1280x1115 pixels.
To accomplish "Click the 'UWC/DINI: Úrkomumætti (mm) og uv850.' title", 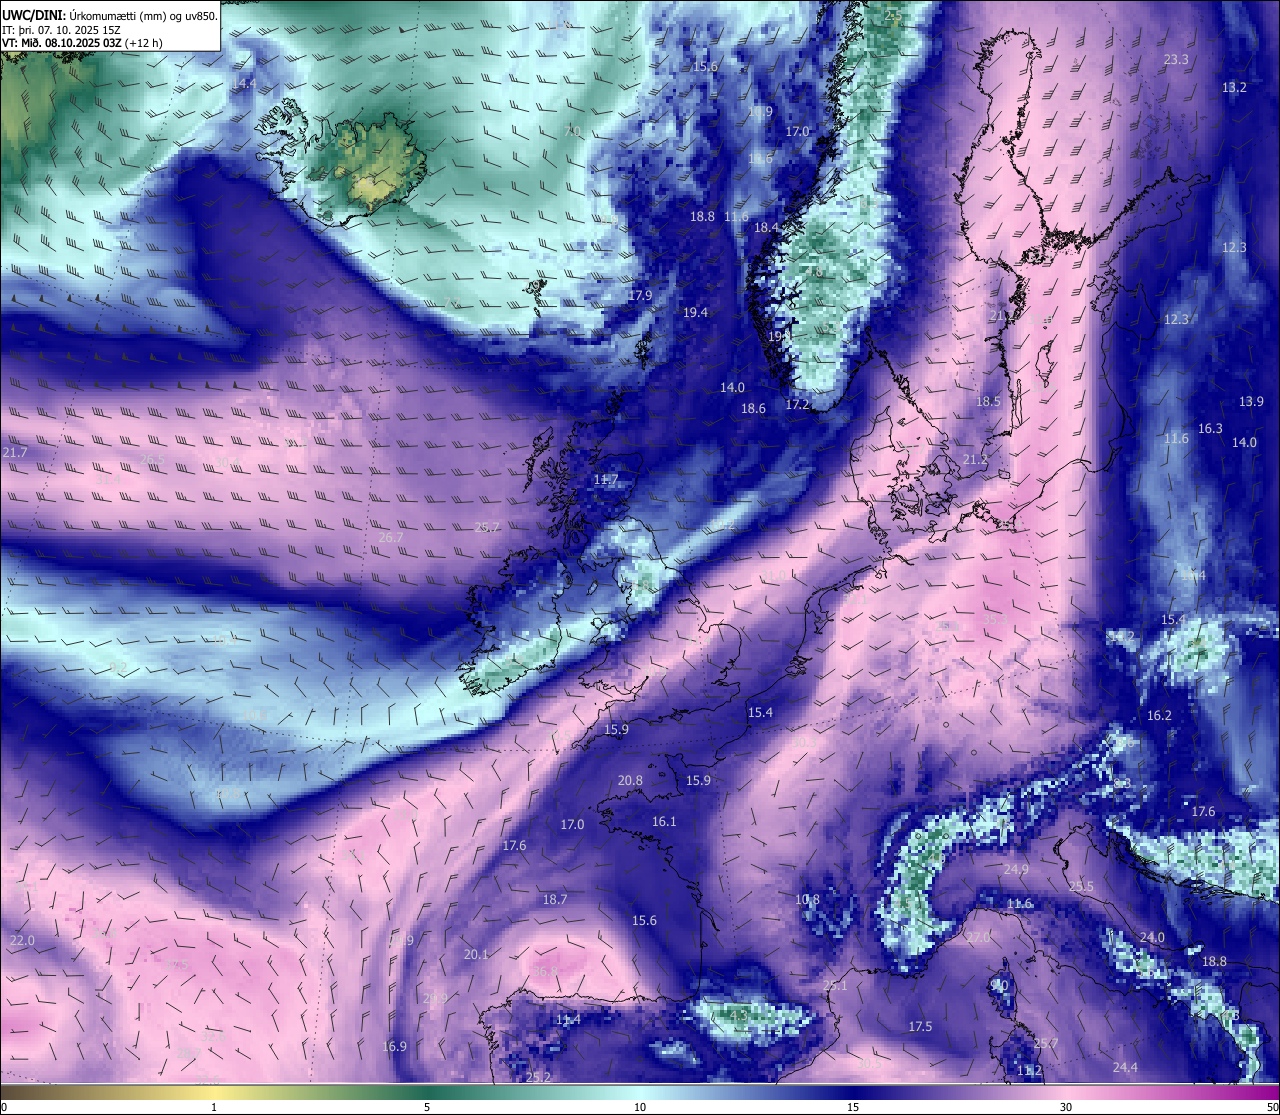I will coord(109,15).
